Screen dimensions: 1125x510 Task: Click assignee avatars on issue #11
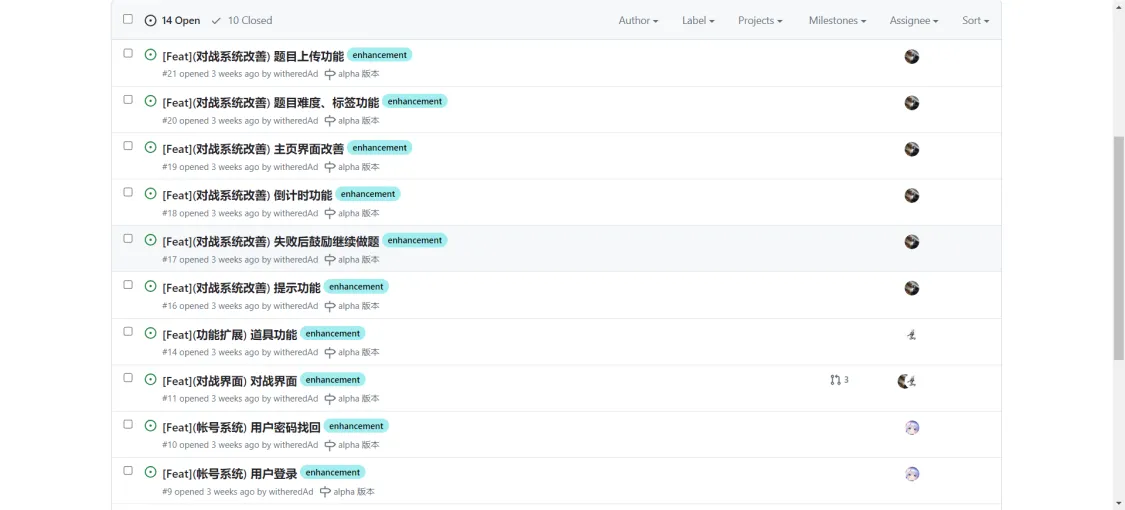908,381
